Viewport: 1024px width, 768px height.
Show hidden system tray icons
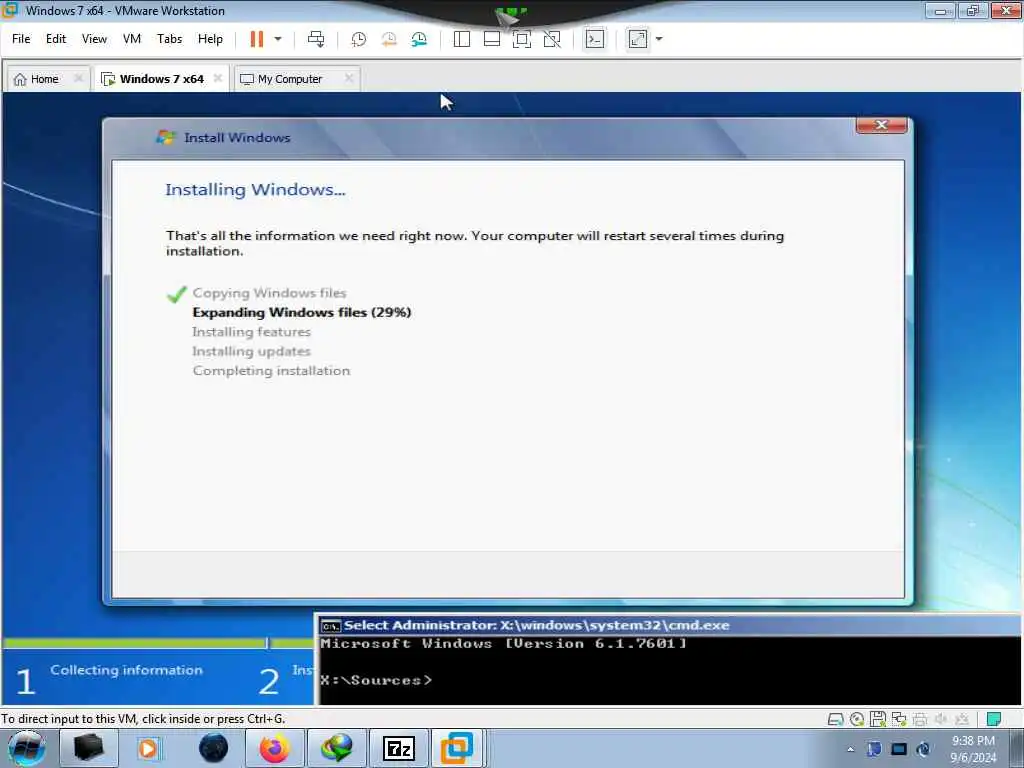(850, 749)
